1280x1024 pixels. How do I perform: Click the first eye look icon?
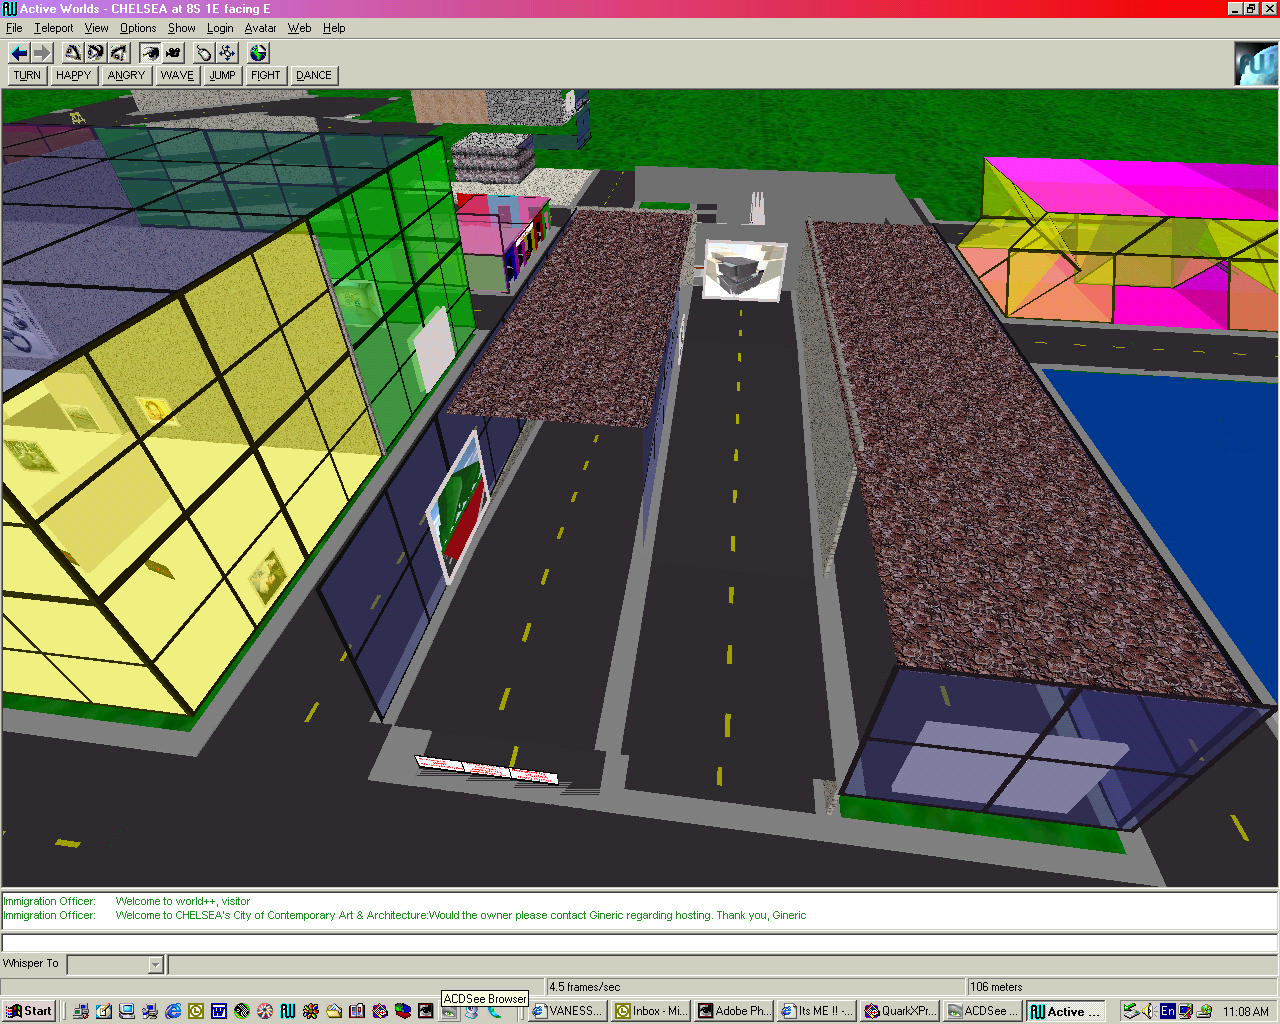(x=73, y=53)
